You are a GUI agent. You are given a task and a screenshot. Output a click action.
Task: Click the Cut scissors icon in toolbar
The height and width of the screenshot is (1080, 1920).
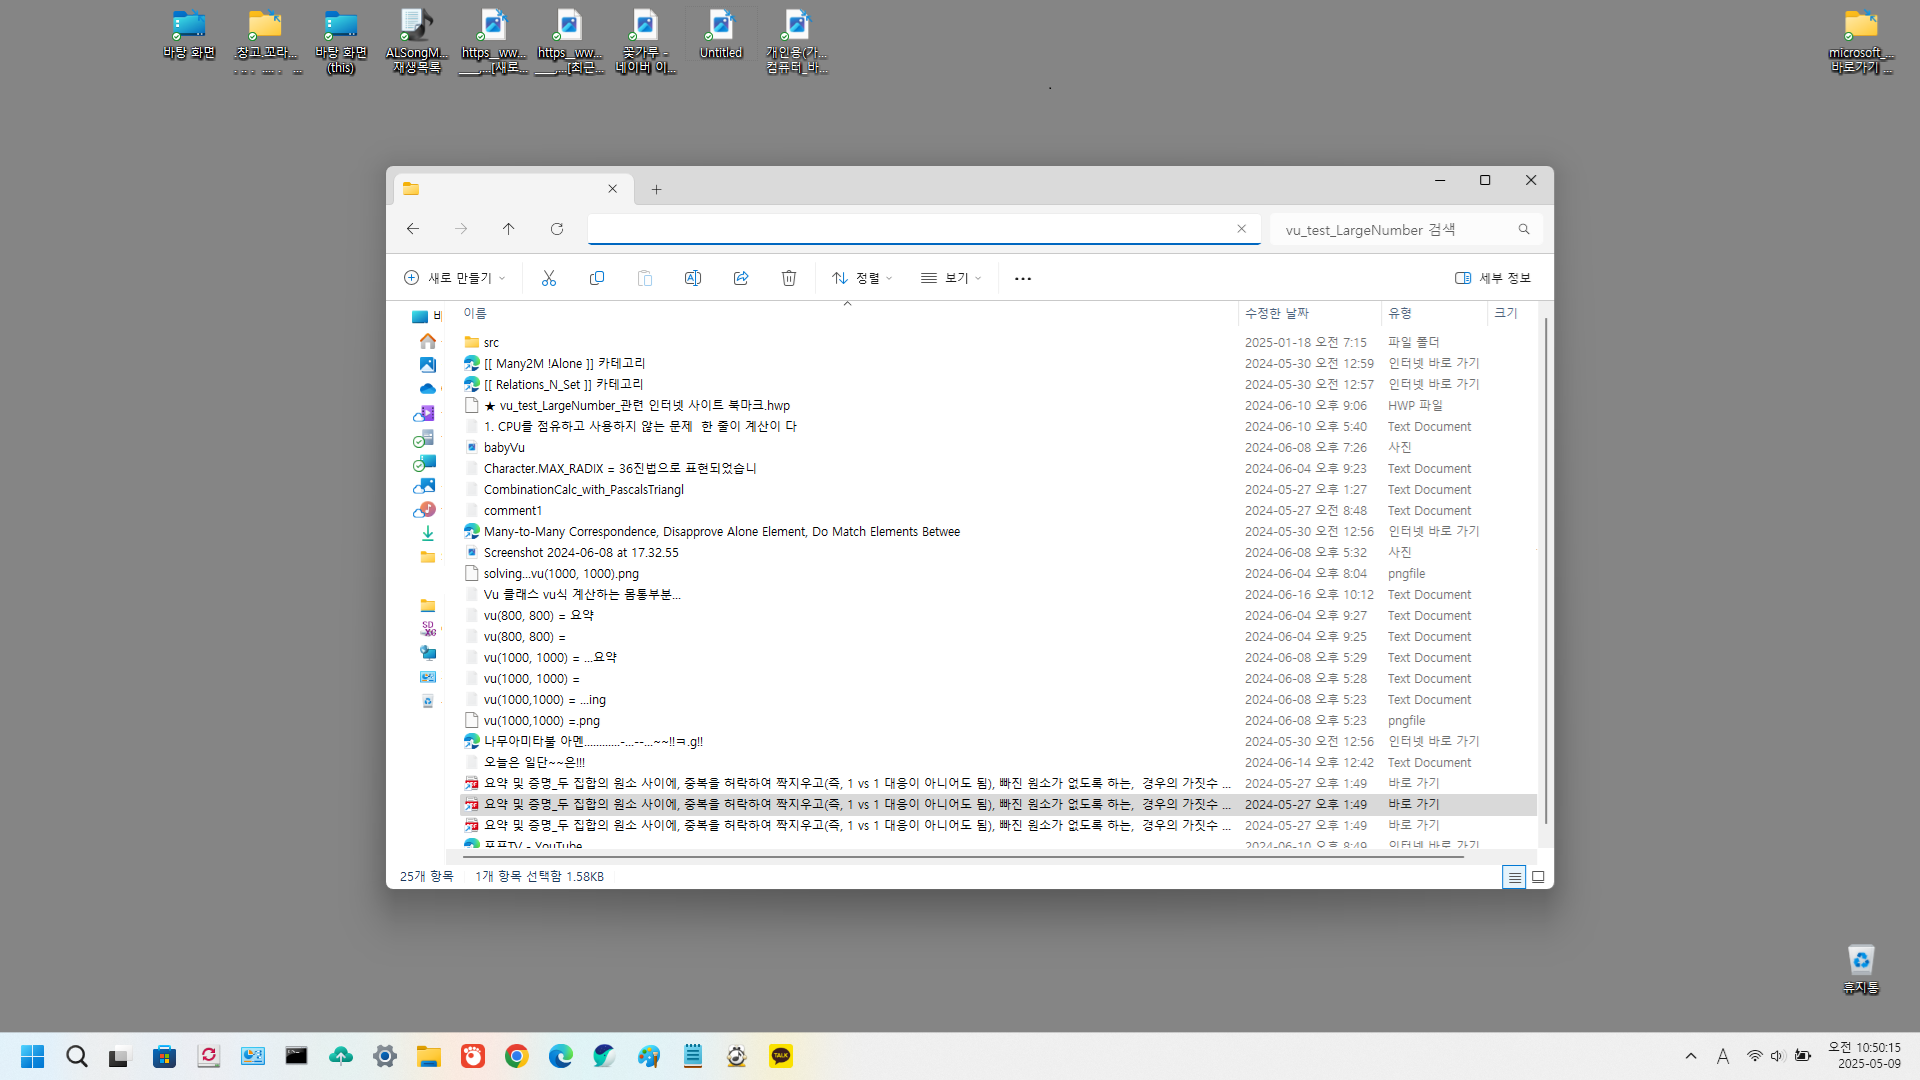549,278
